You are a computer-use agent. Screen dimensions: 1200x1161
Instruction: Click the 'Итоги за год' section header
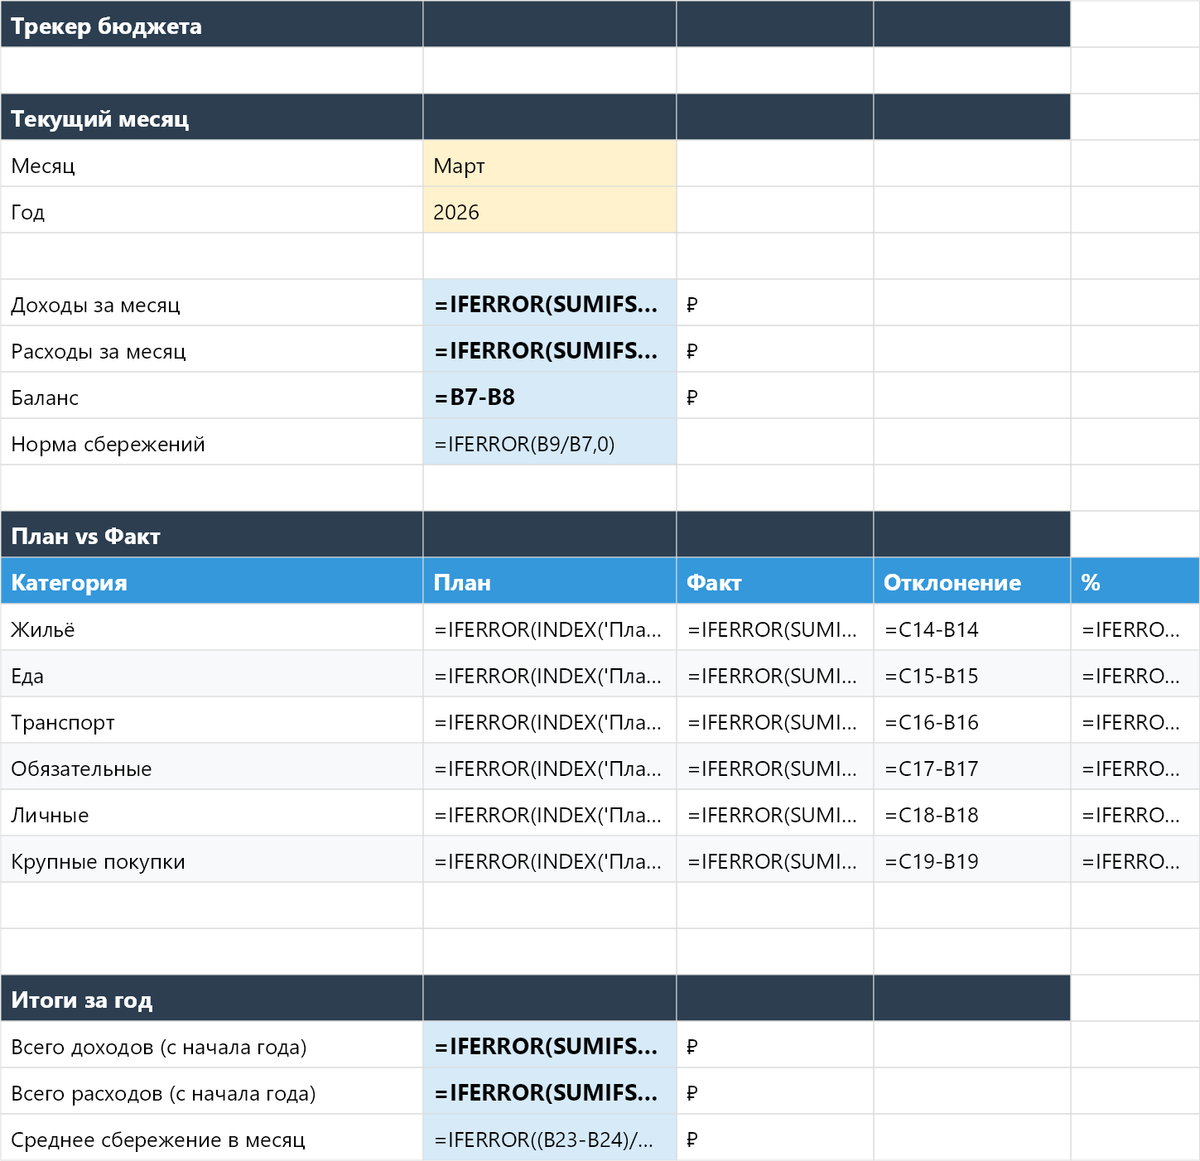point(211,1000)
